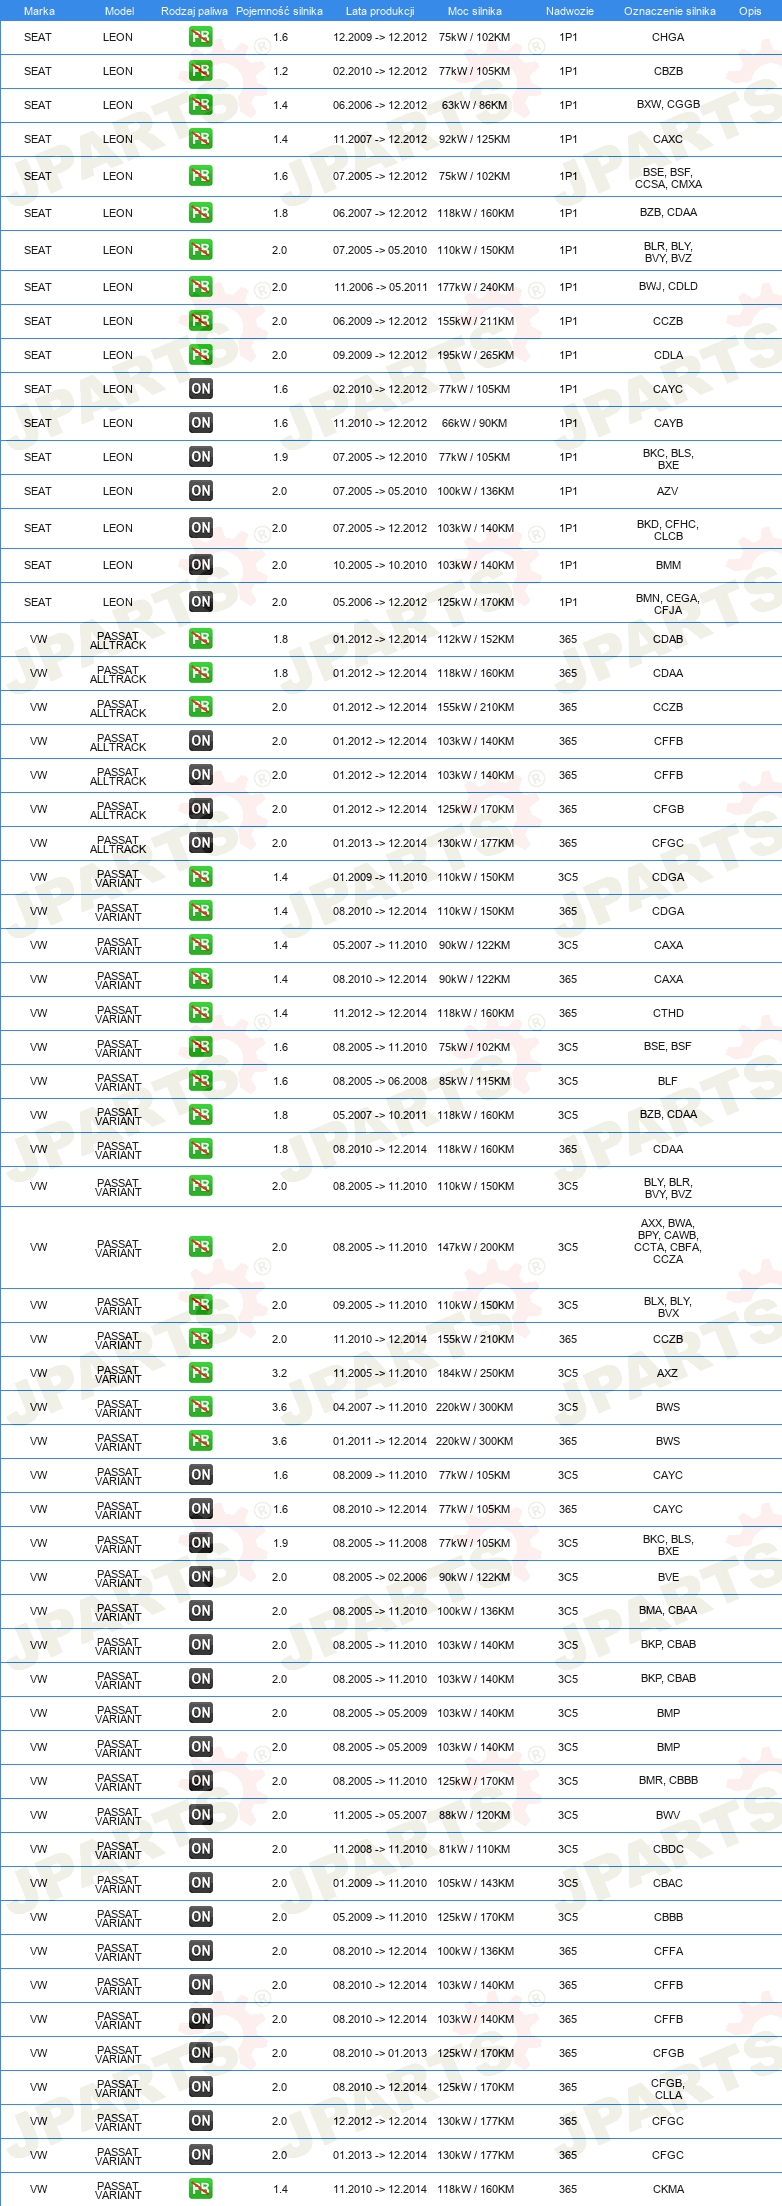This screenshot has height=2206, width=782.
Task: Click the date cell 11.2005 -> 05.2007
Action: click(x=380, y=1815)
